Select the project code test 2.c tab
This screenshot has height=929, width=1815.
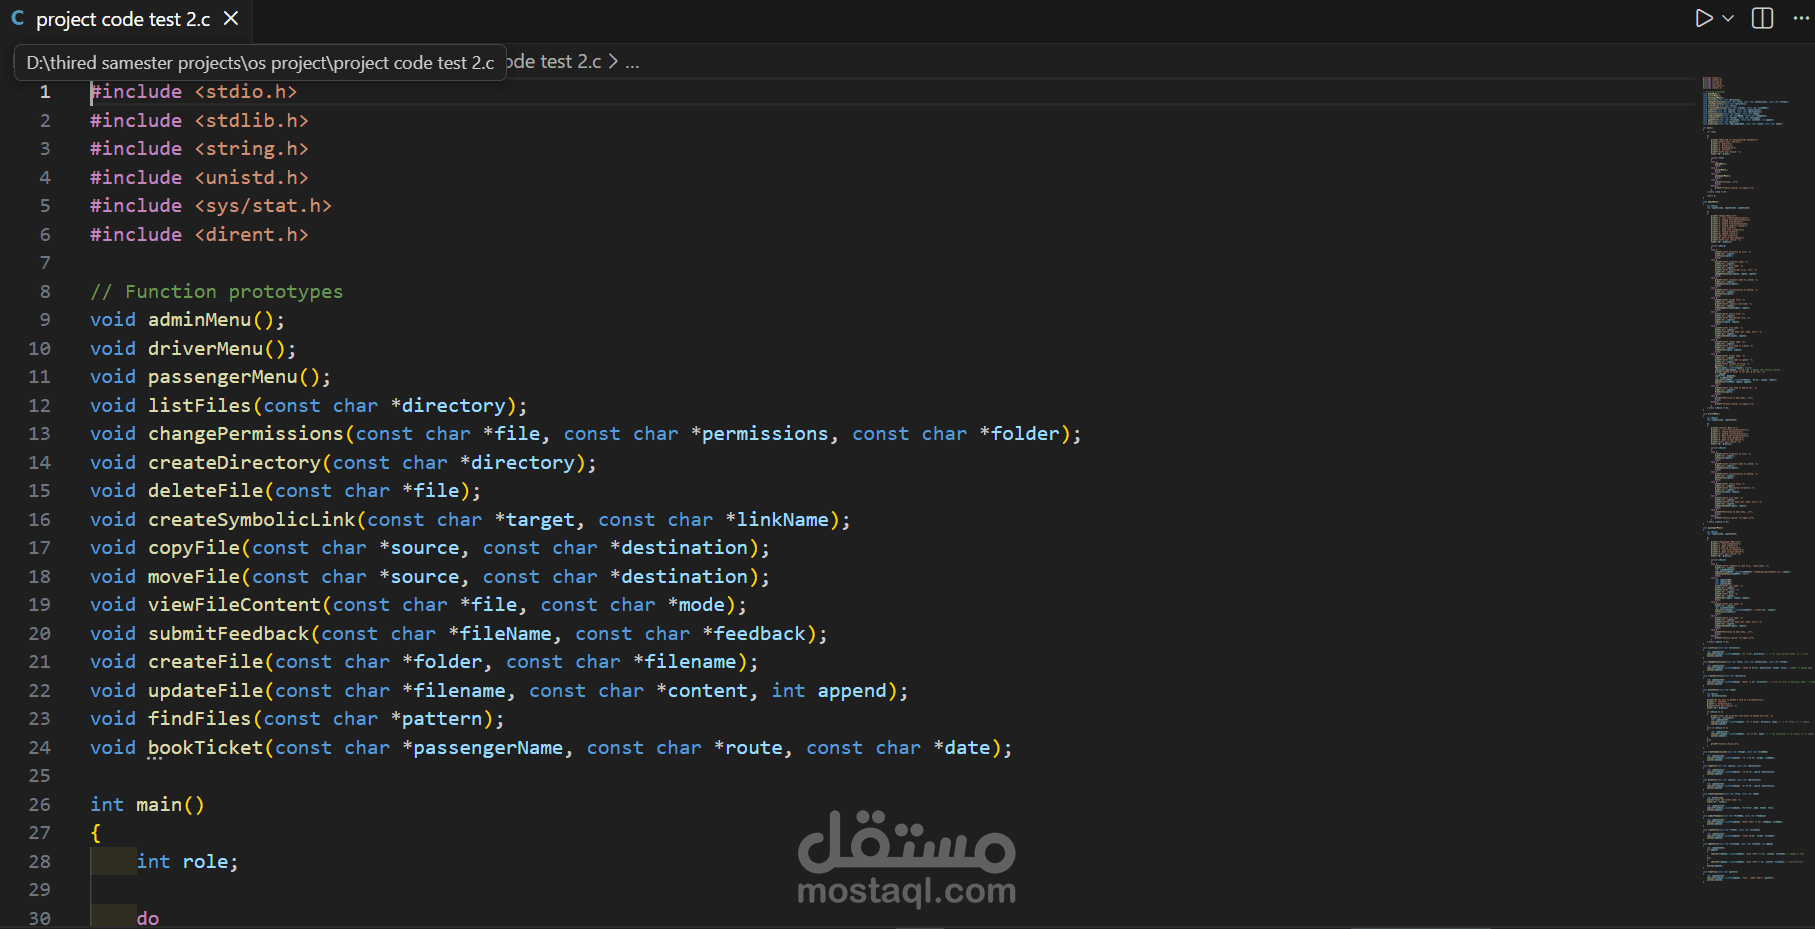(120, 18)
